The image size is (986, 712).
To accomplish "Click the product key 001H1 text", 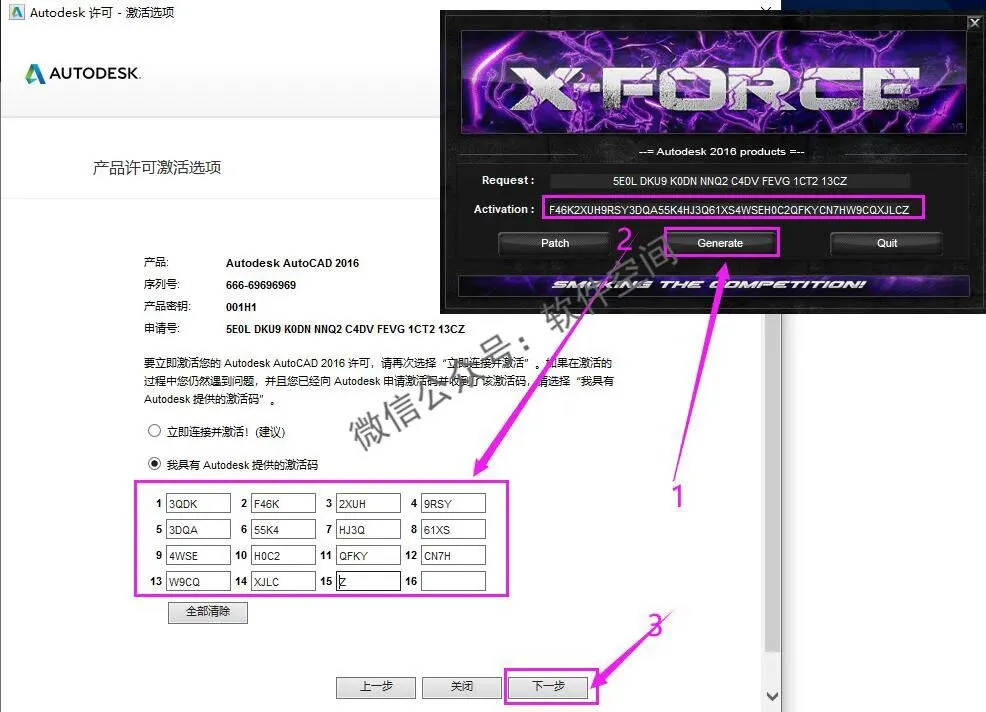I will pyautogui.click(x=241, y=307).
